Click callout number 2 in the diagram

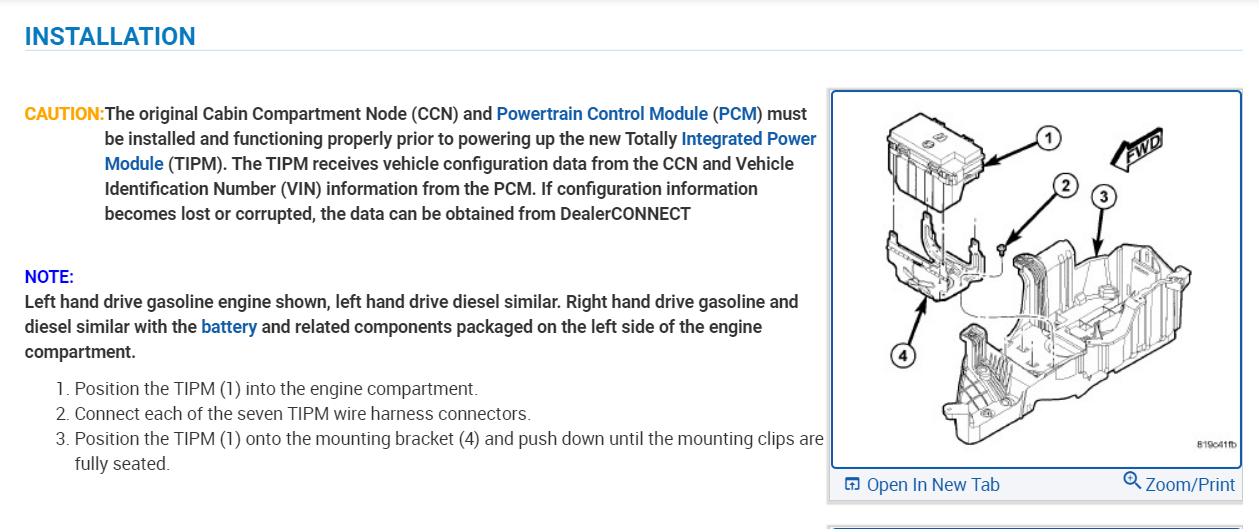(1066, 185)
